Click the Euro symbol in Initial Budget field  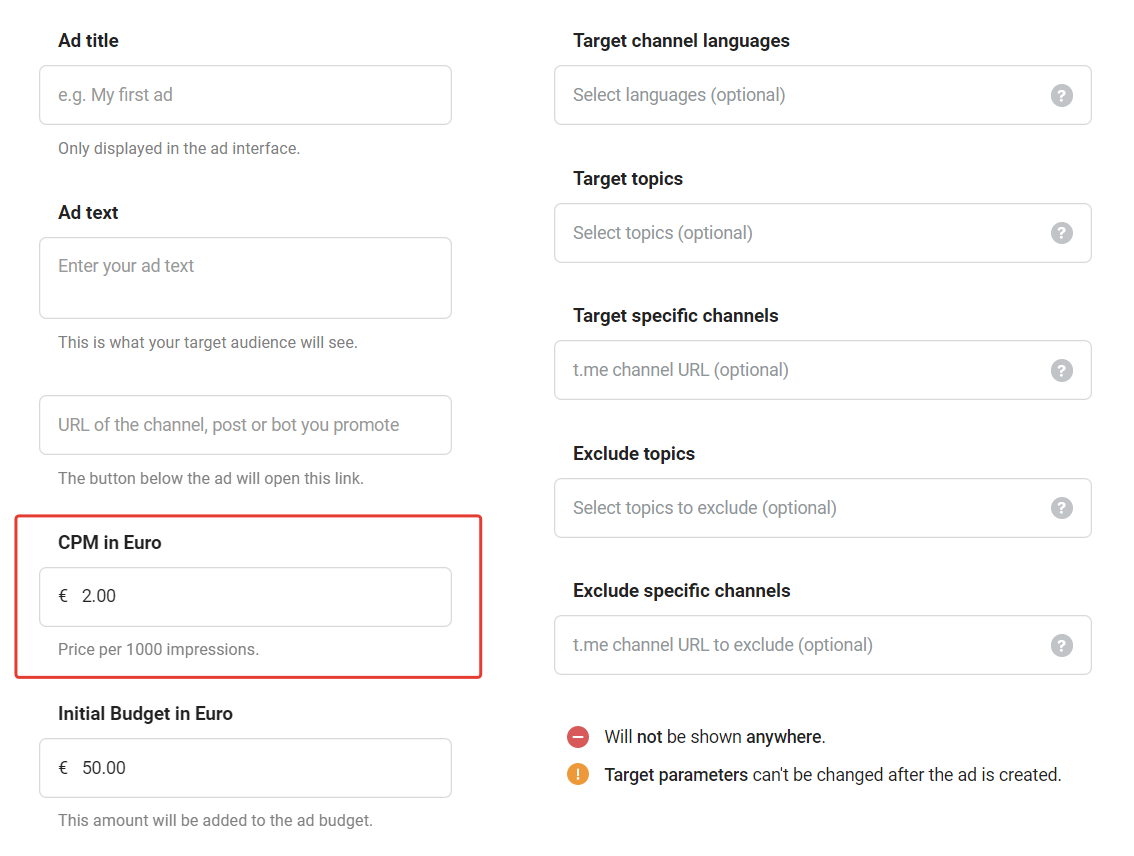point(63,768)
